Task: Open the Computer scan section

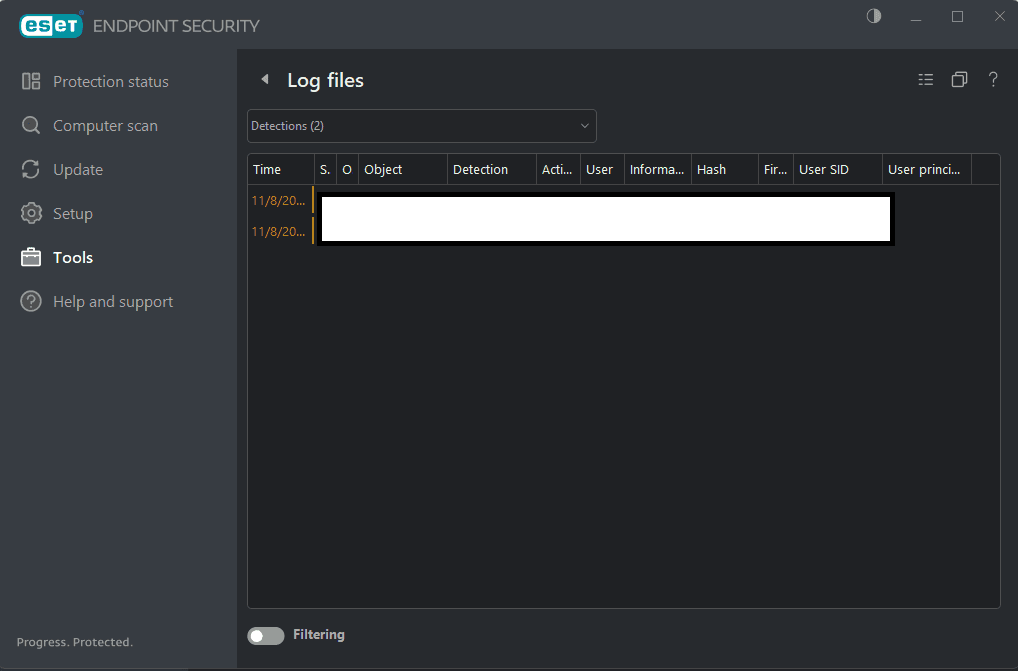Action: (105, 126)
